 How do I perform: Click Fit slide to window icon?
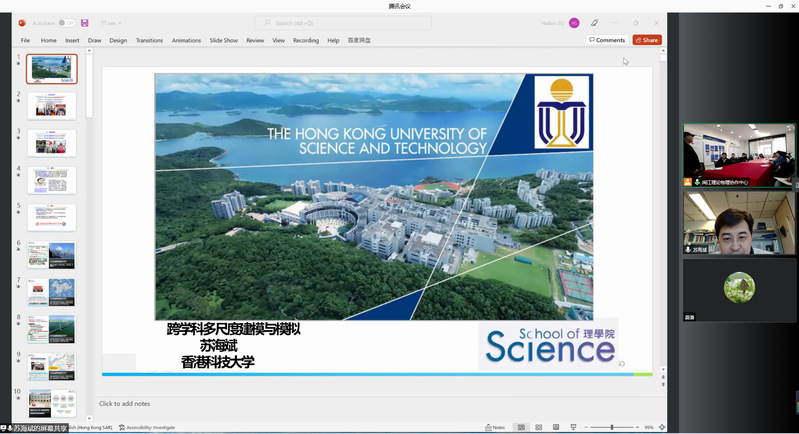tap(662, 427)
